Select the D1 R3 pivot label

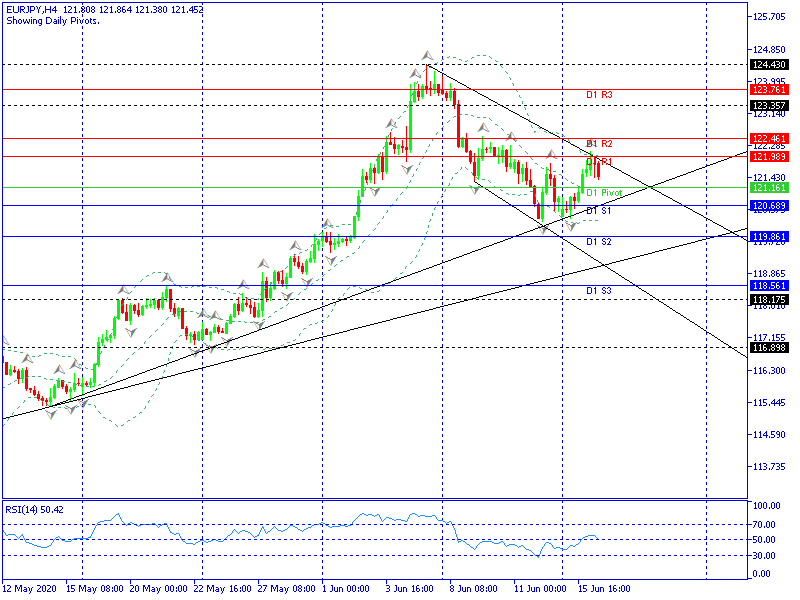(x=599, y=95)
